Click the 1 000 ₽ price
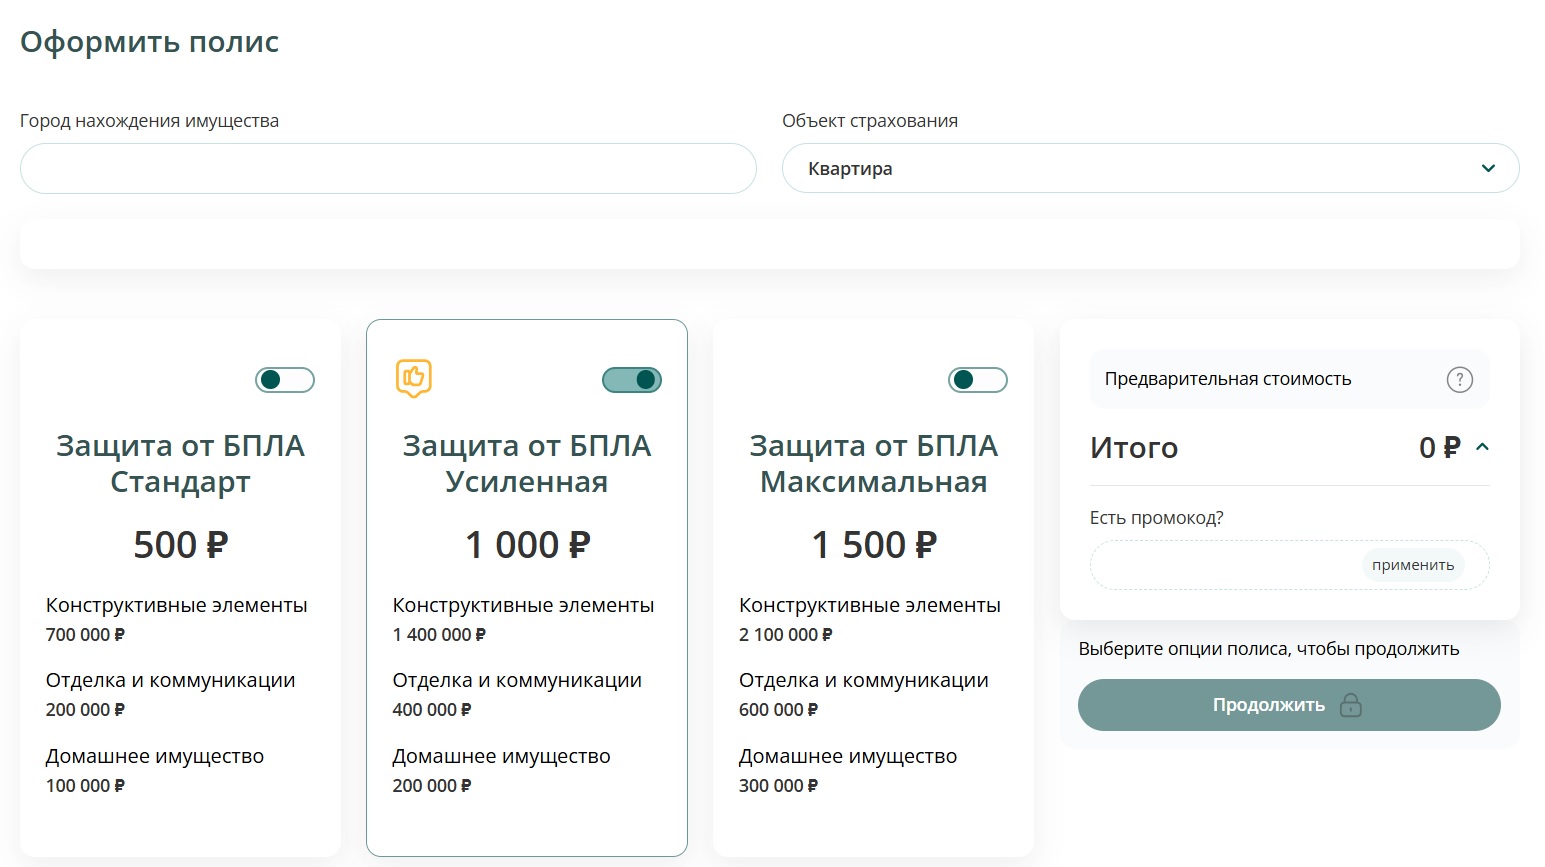The height and width of the screenshot is (867, 1545). click(x=528, y=545)
